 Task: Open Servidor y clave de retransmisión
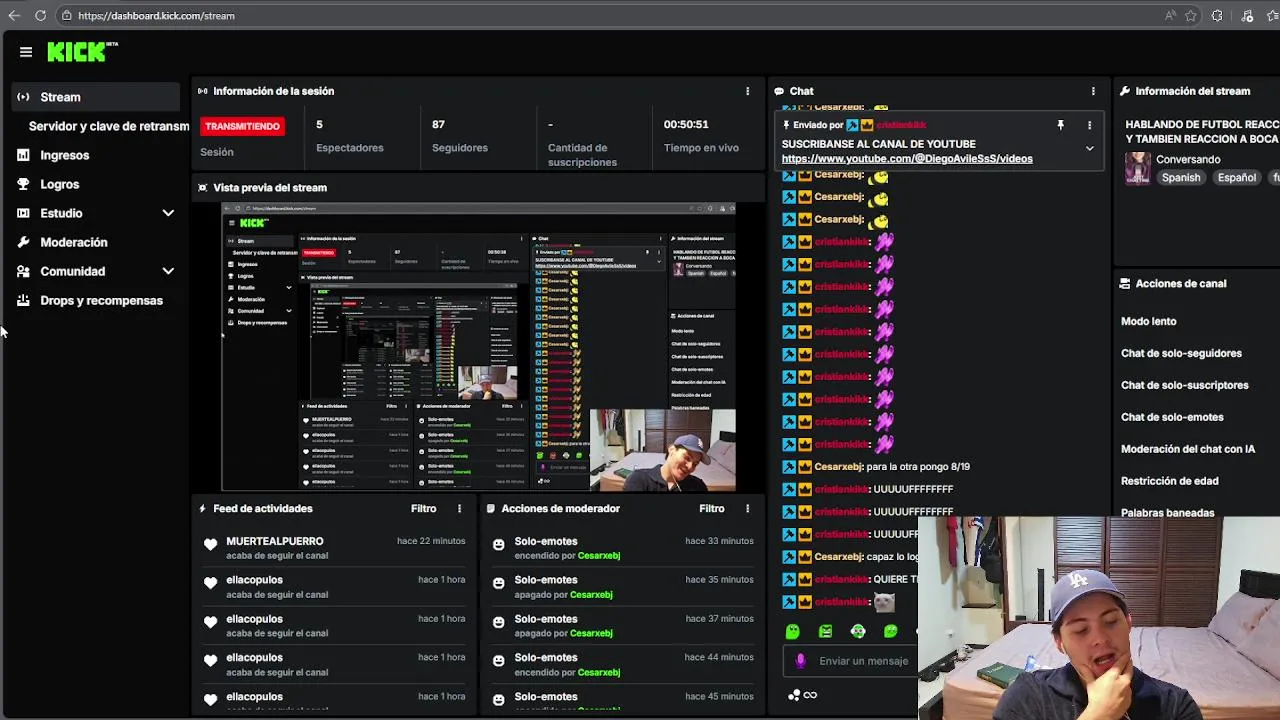coord(108,126)
